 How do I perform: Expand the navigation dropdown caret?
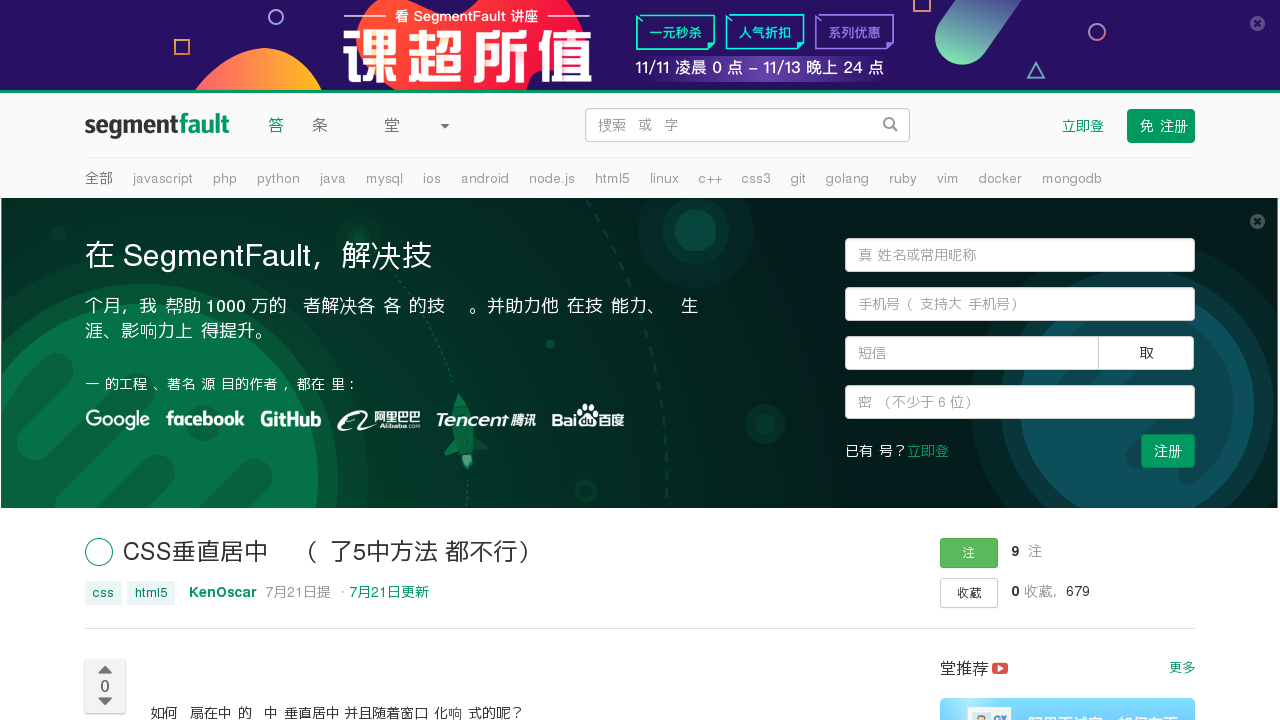[445, 126]
